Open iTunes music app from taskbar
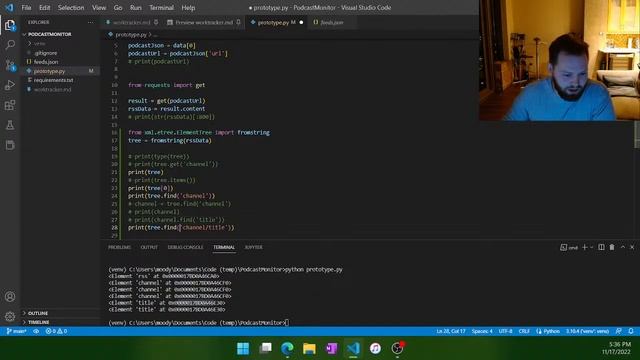 [375, 348]
